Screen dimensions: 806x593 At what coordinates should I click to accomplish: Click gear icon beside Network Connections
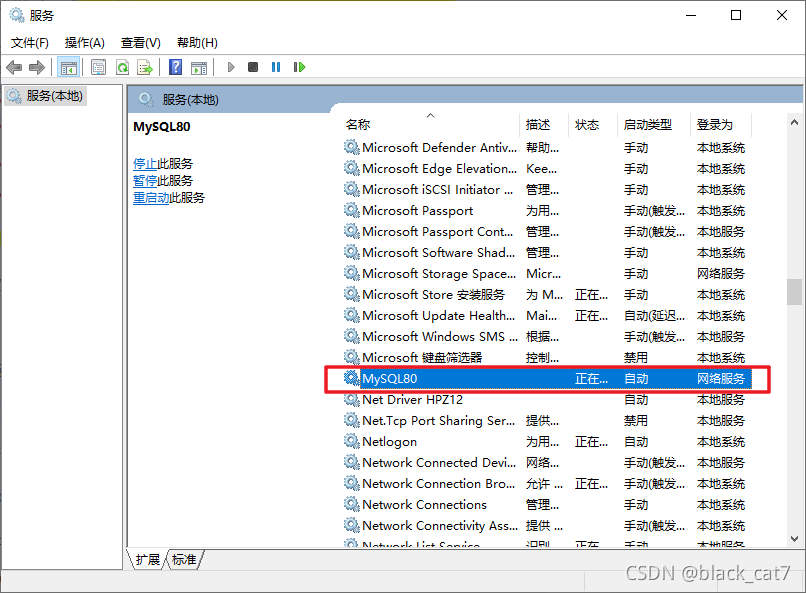(352, 505)
